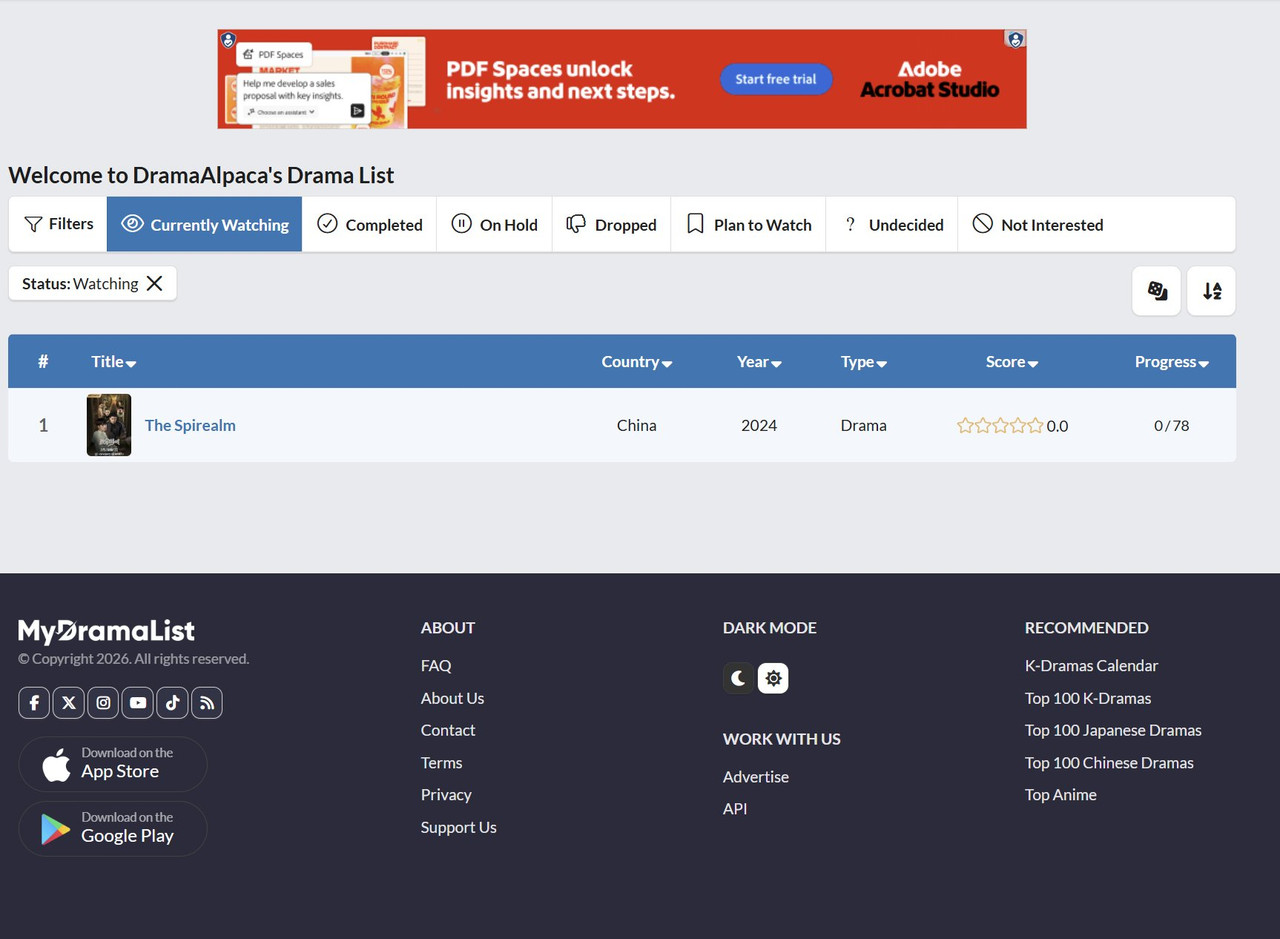
Task: Open the Advertise link
Action: click(x=756, y=776)
